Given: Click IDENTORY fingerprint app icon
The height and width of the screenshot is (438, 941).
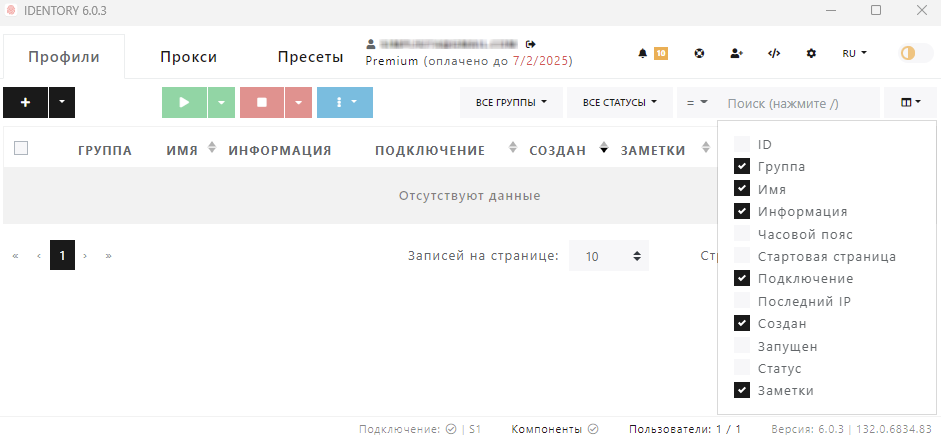Looking at the screenshot, I should point(10,10).
